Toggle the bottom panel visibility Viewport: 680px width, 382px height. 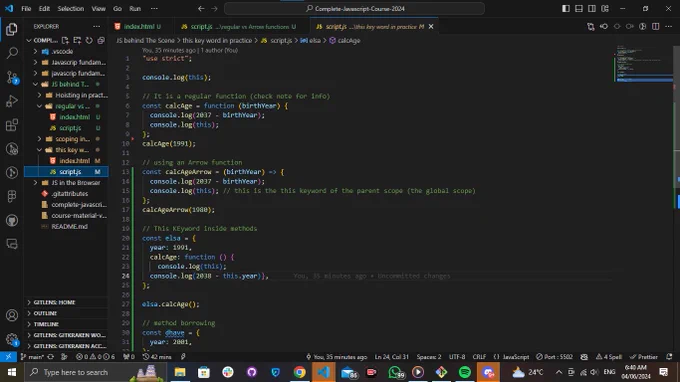[x=579, y=9]
